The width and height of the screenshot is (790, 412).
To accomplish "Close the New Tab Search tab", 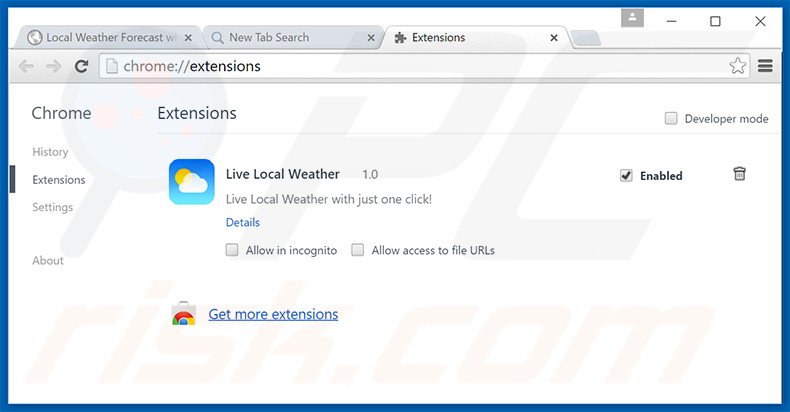I will tap(371, 38).
